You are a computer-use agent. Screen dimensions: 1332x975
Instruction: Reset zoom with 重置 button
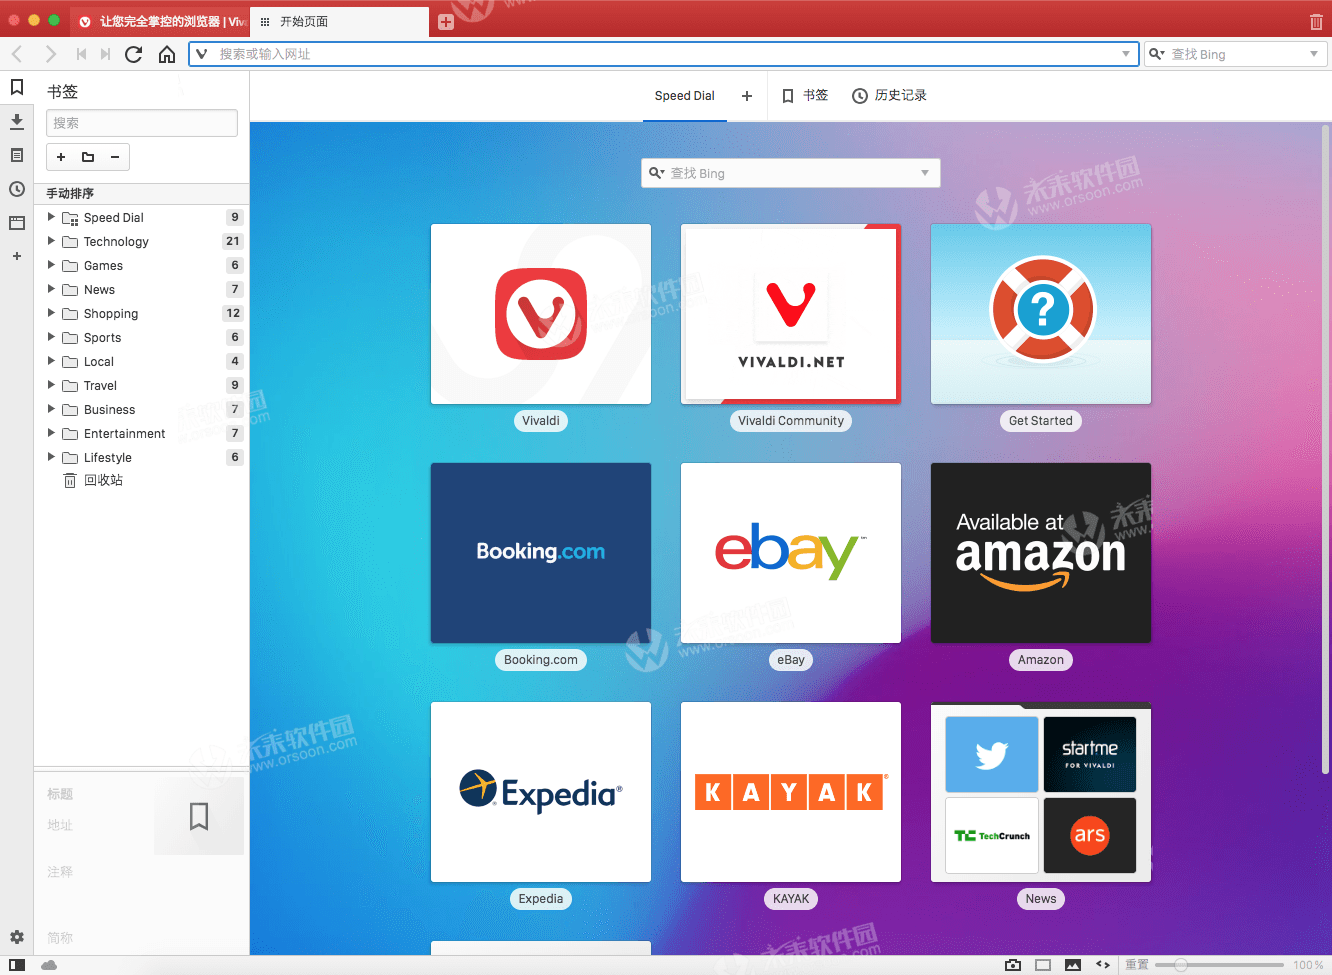(x=1137, y=965)
